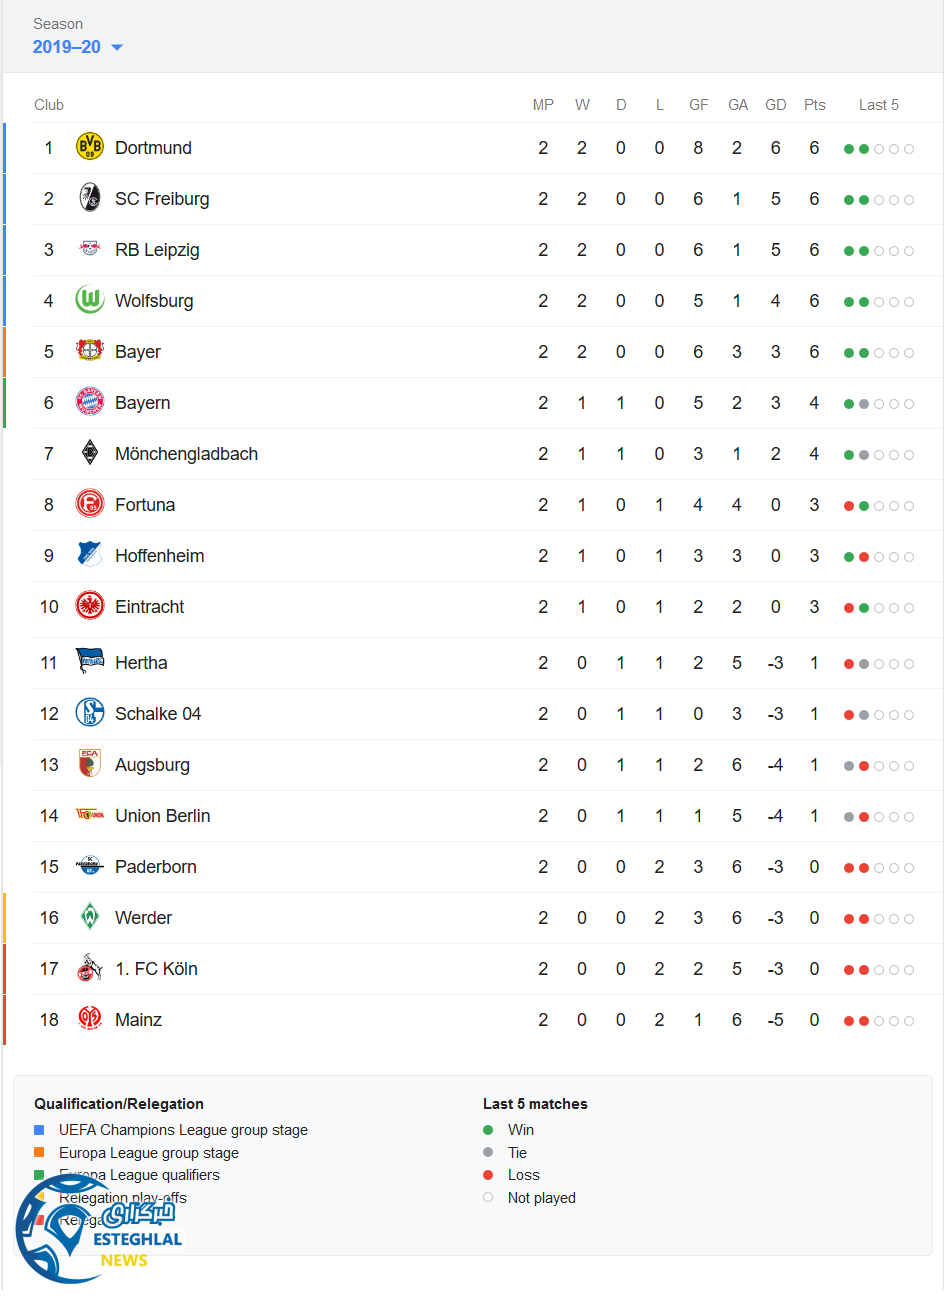Click the Esteghlal News watermark logo
944x1311 pixels.
pyautogui.click(x=98, y=1231)
